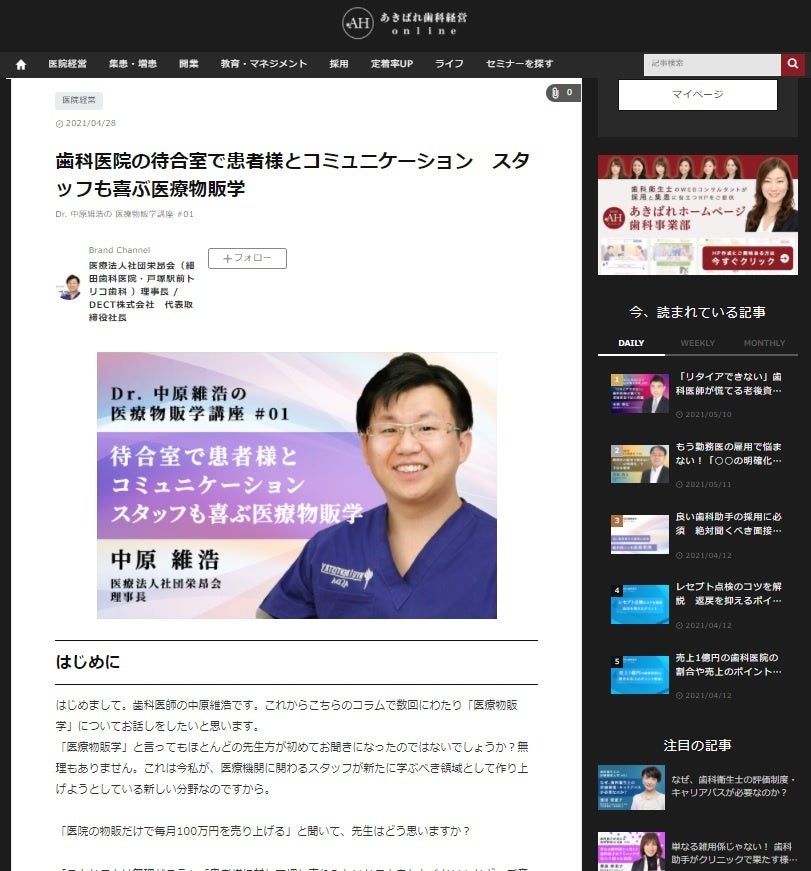The image size is (811, 871).
Task: Click the paperclip icon showing 0 count
Action: pos(556,92)
